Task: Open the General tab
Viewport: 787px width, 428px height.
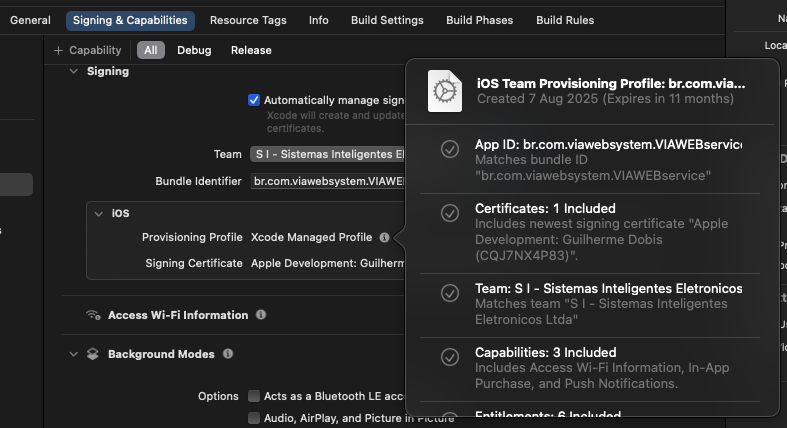Action: [30, 21]
